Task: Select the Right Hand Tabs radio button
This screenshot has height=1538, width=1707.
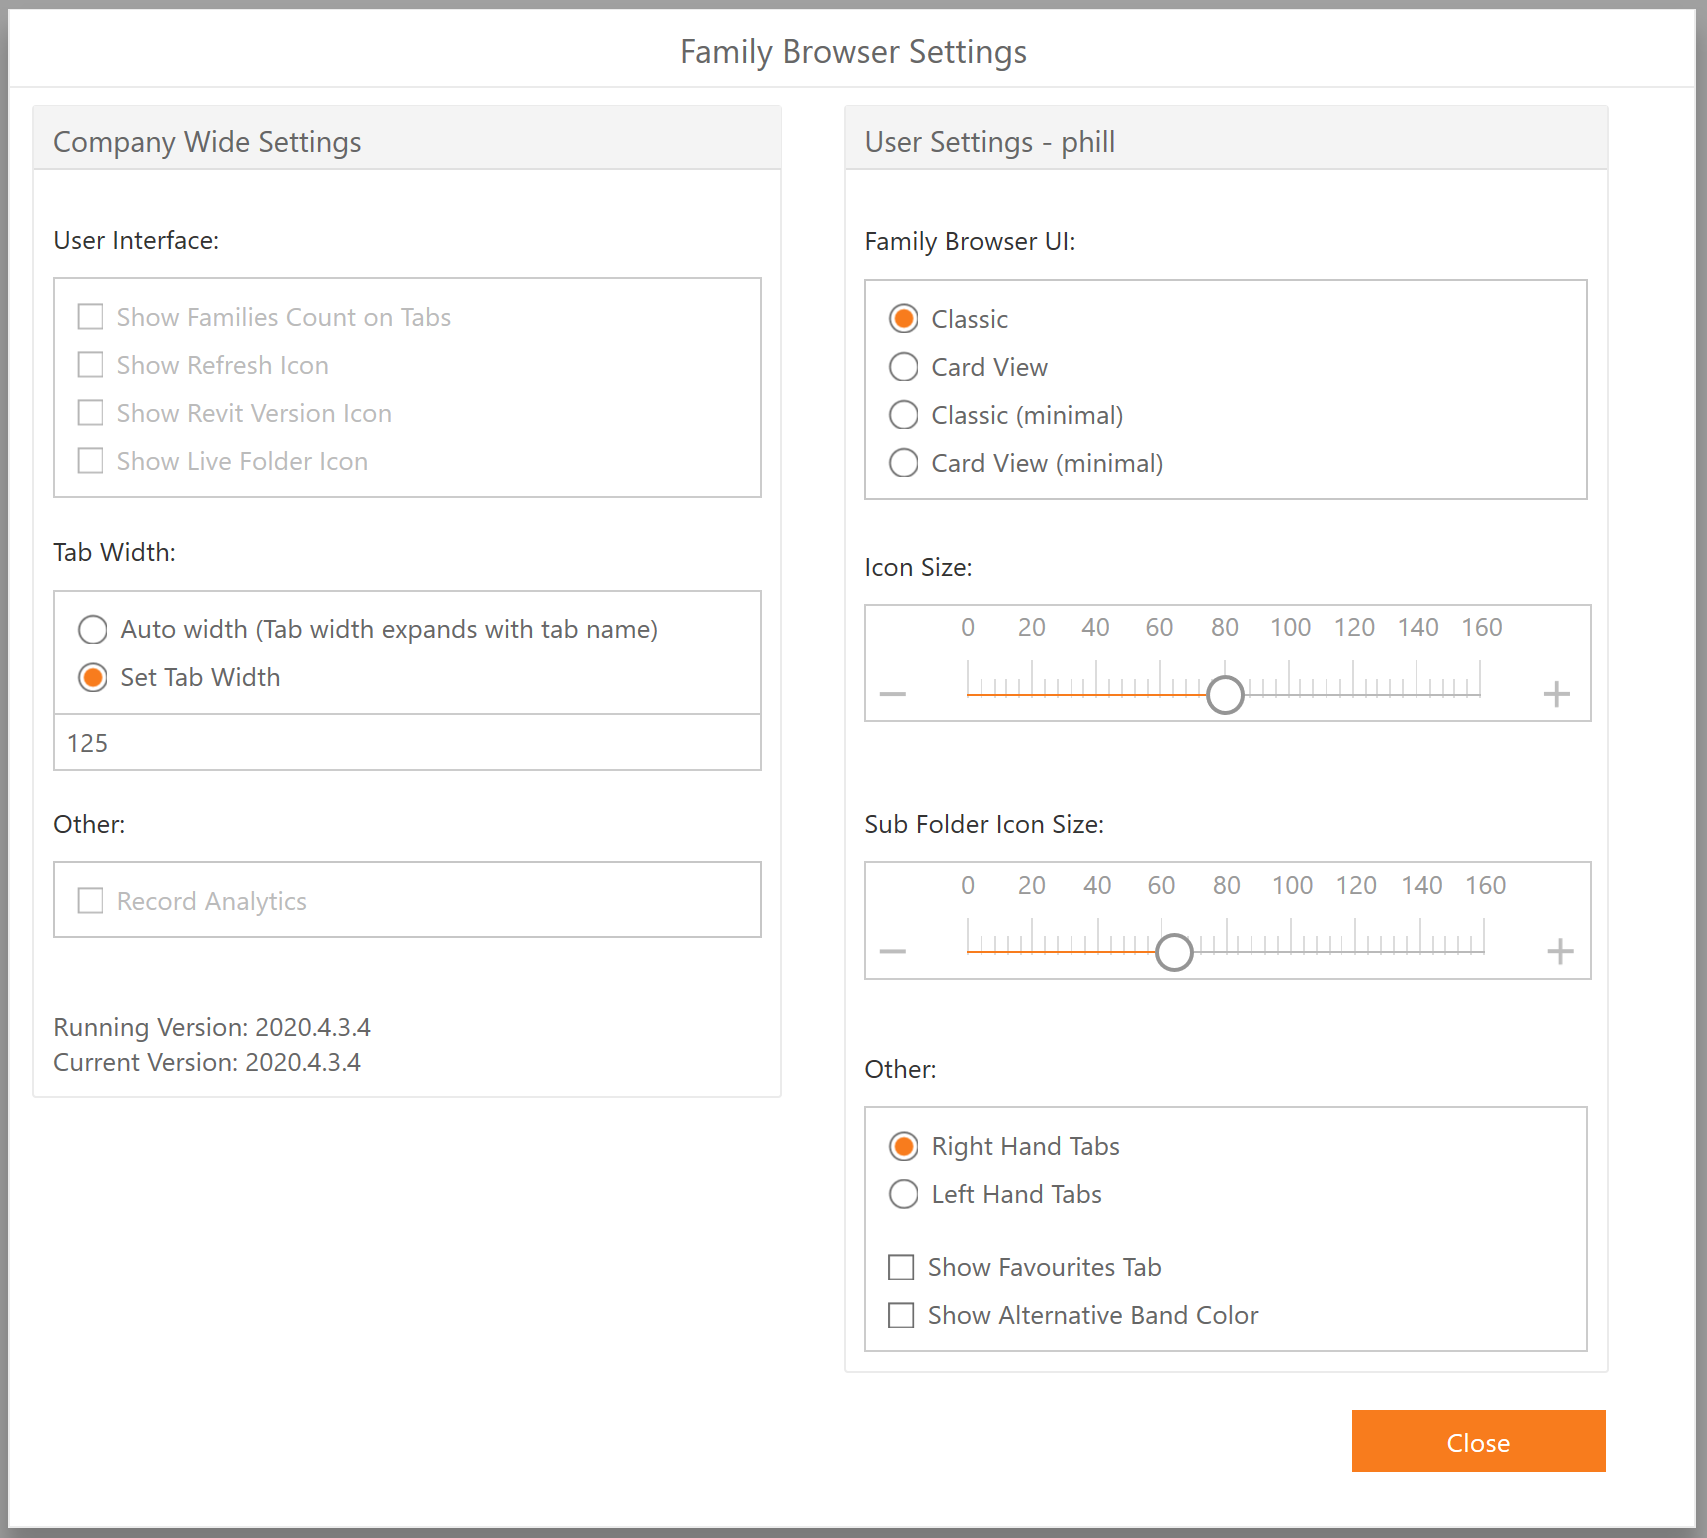Action: click(x=904, y=1146)
